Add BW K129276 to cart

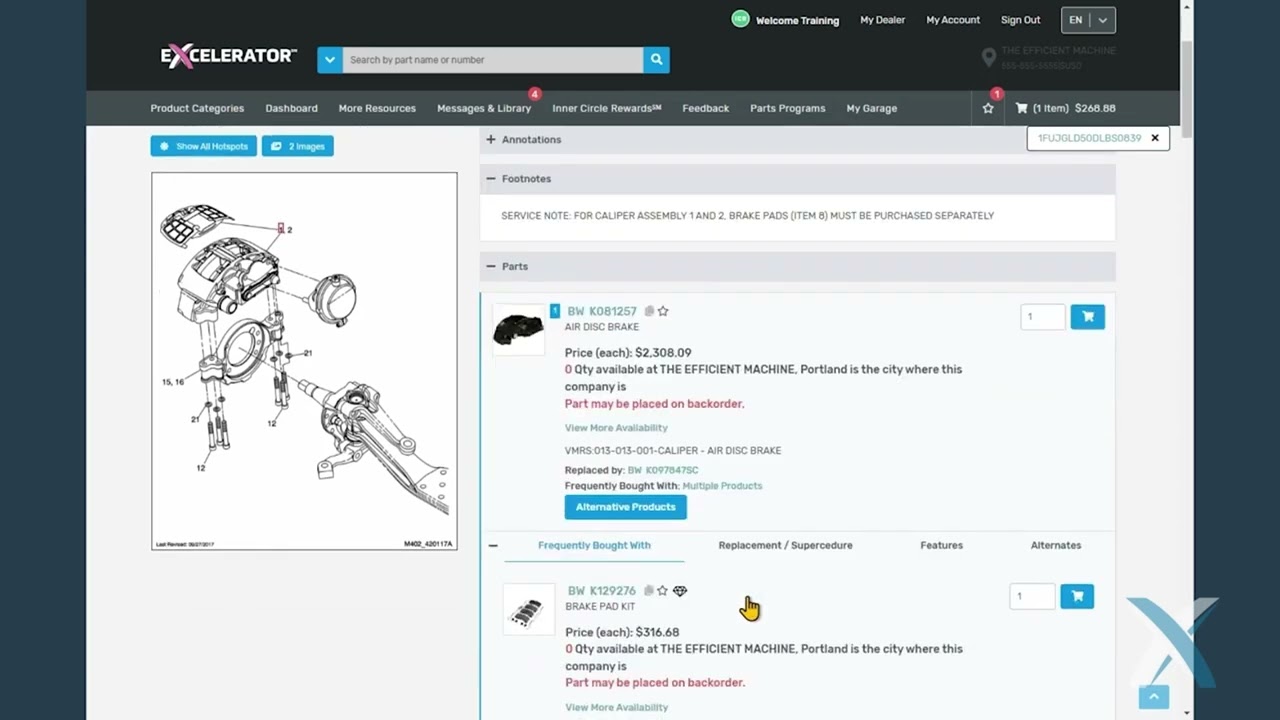coord(1077,597)
